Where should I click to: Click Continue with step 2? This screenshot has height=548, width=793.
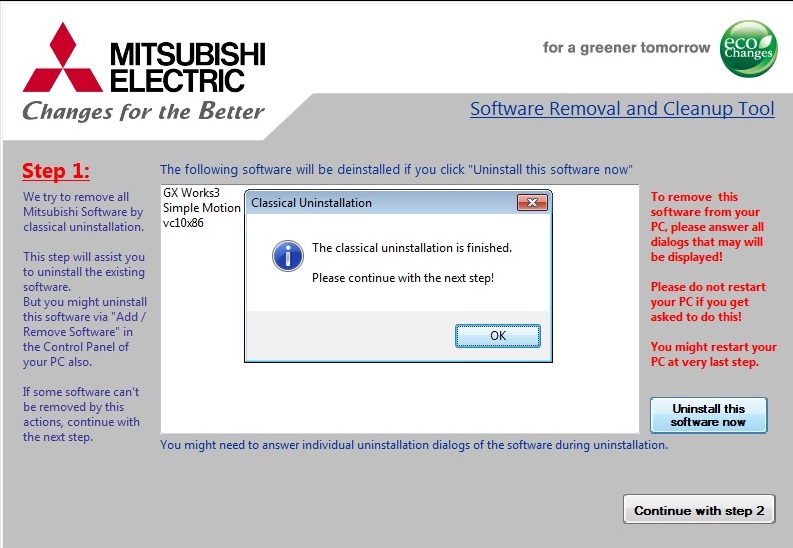tap(698, 510)
